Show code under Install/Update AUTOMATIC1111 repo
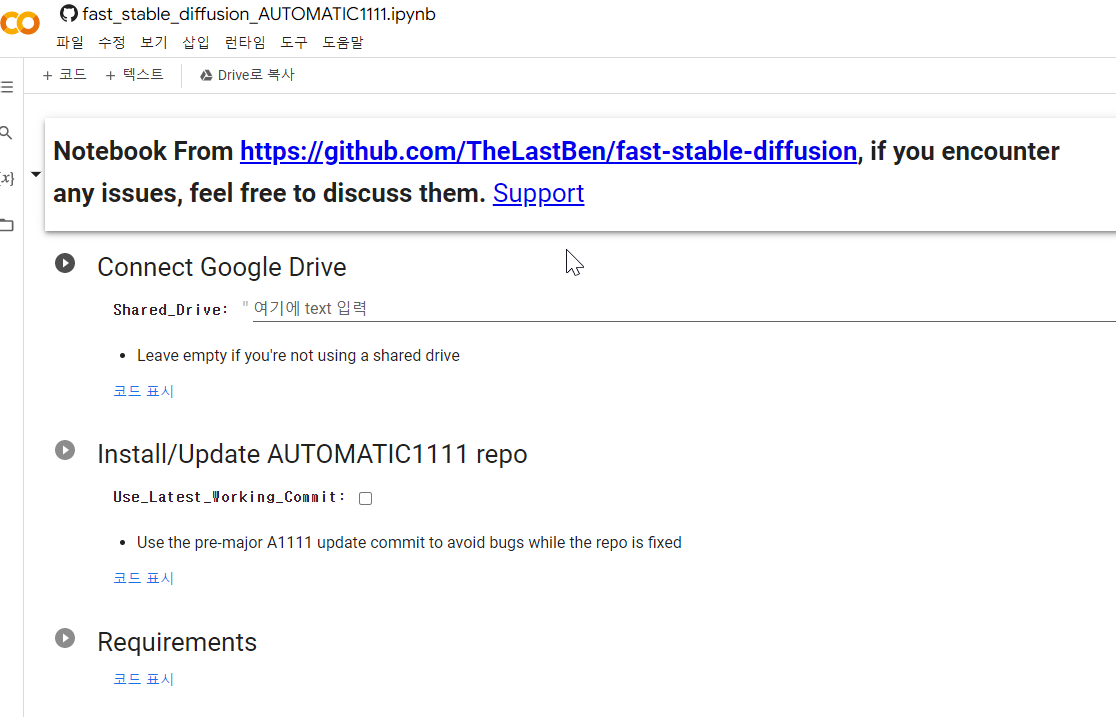 click(x=143, y=577)
